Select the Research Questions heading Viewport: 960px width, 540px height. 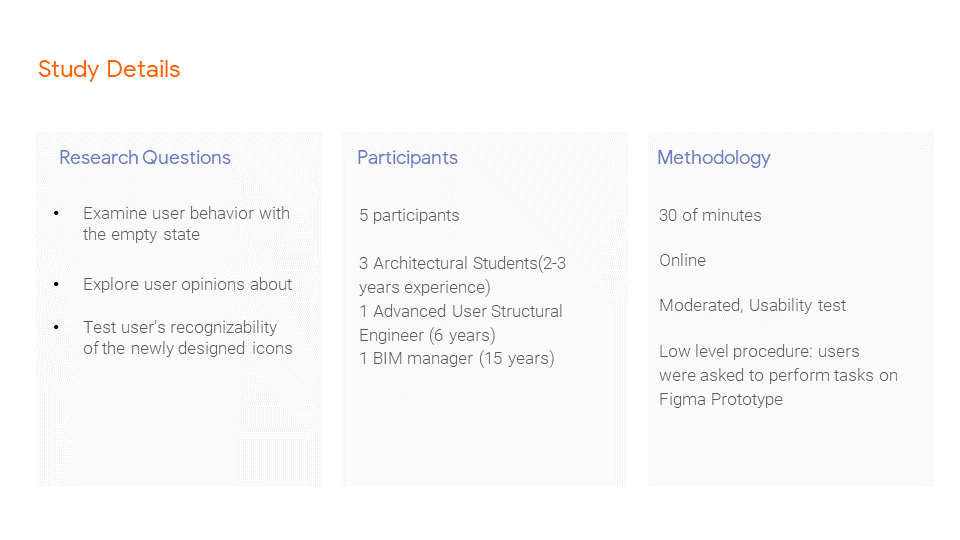(145, 157)
